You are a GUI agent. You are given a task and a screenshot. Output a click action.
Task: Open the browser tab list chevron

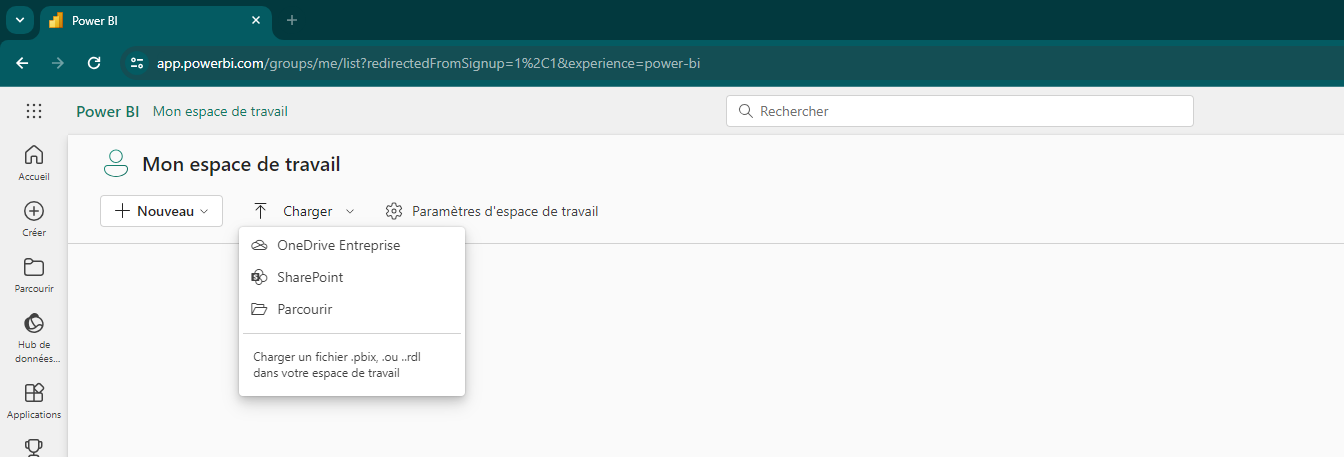click(19, 20)
